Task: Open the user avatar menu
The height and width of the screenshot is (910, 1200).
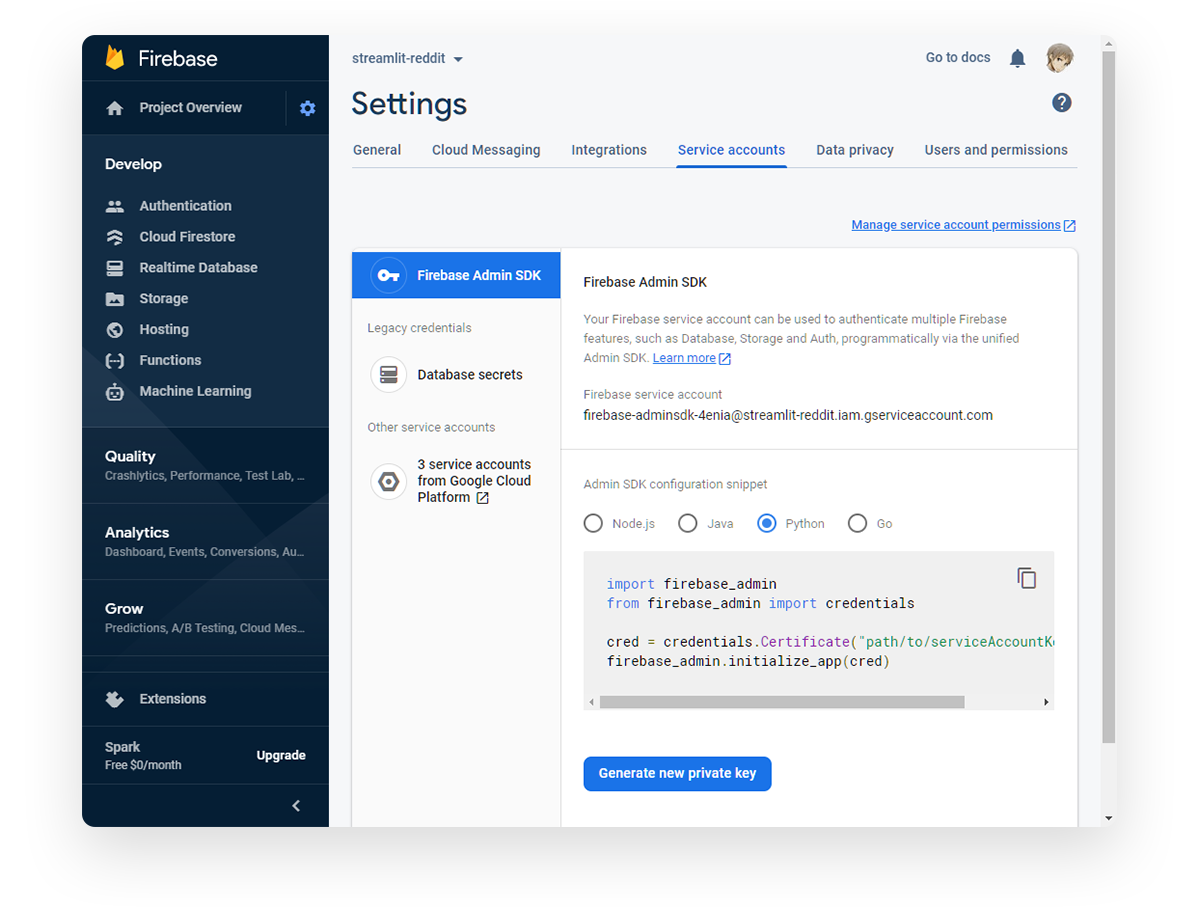Action: (1060, 58)
